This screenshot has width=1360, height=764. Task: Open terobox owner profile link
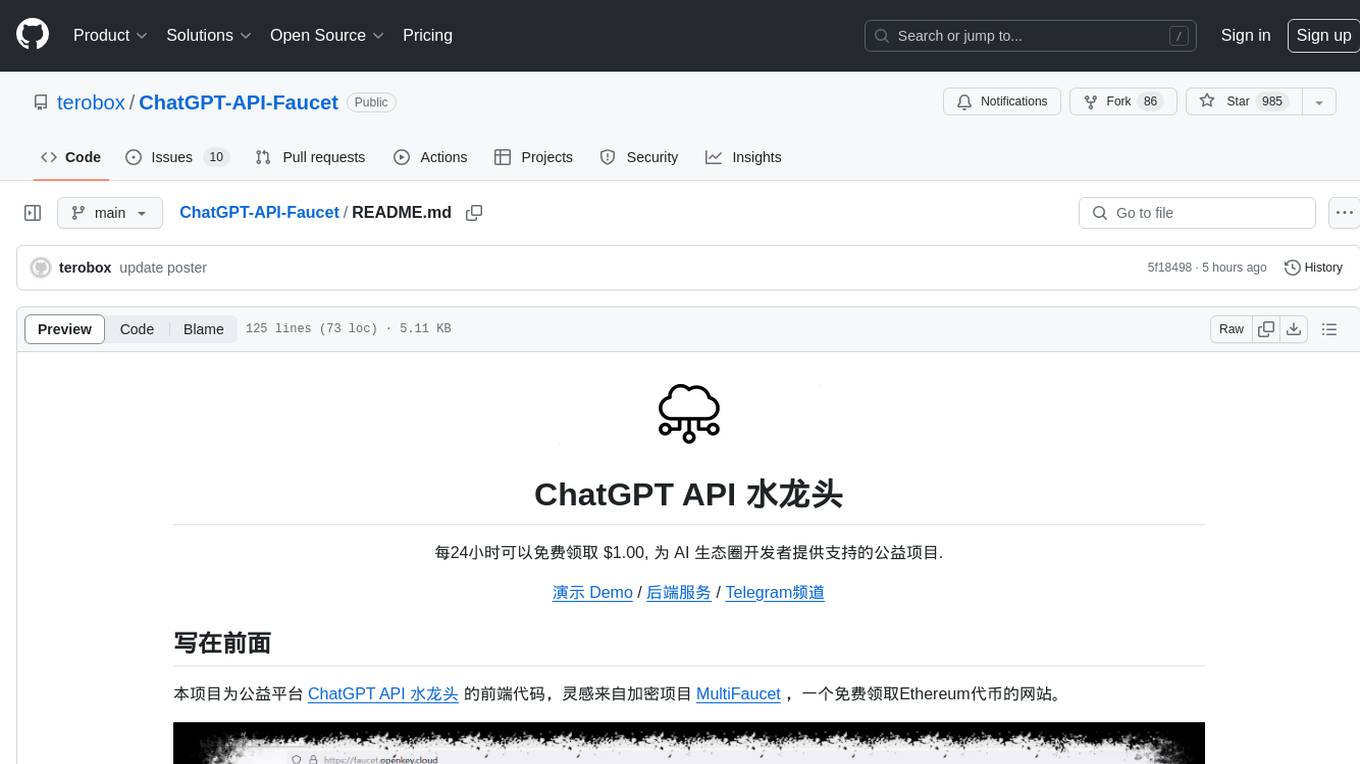click(x=91, y=102)
